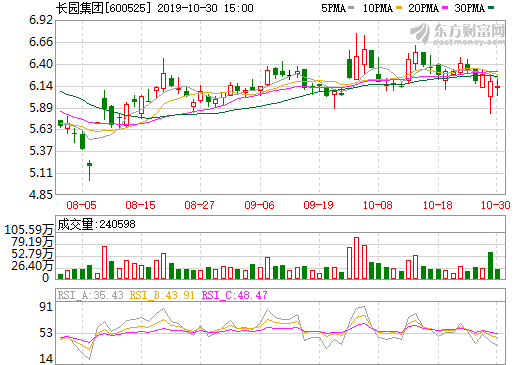Click the 09-06 date label
The image size is (520, 365).
[x=259, y=205]
